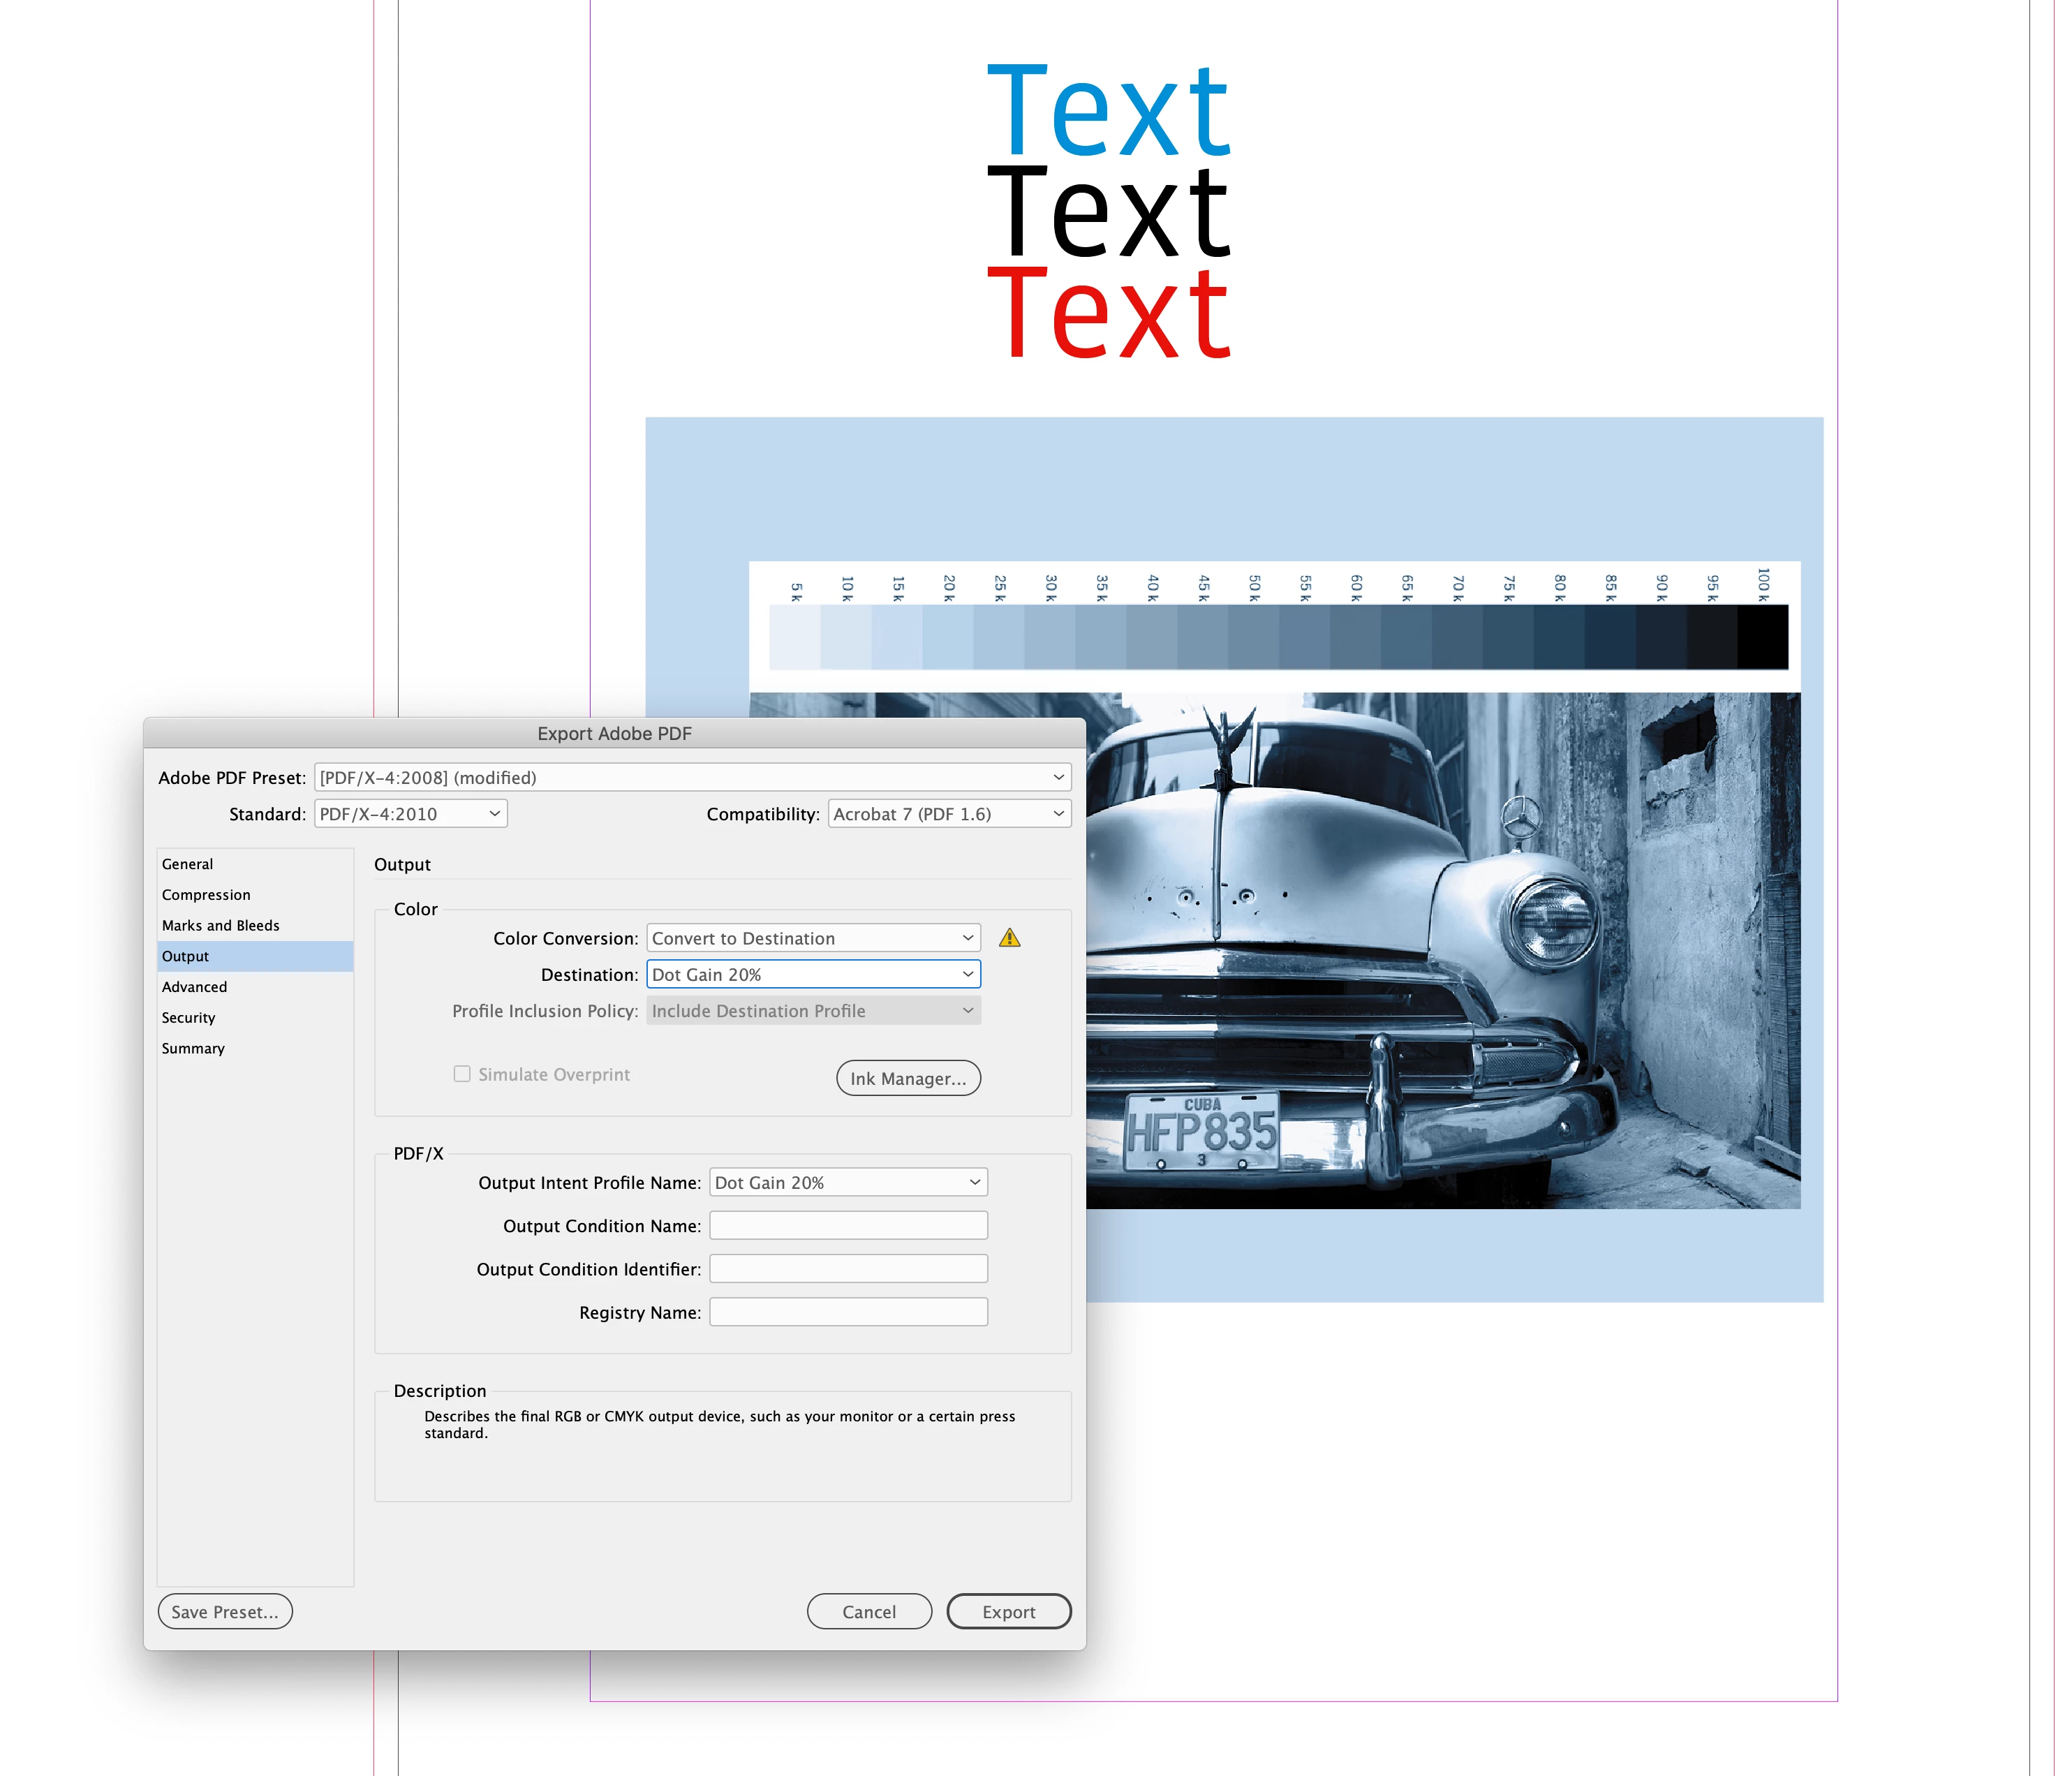
Task: Go to the Advanced section
Action: click(x=195, y=987)
